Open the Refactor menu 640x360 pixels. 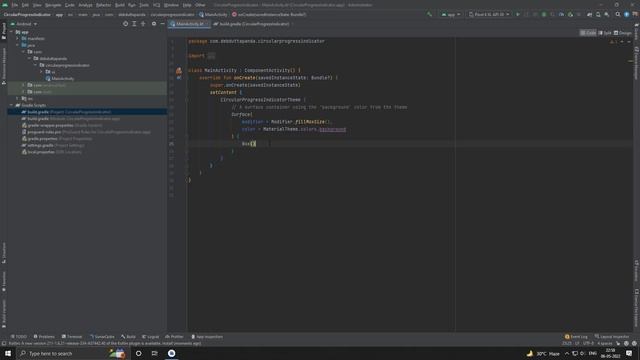click(103, 5)
